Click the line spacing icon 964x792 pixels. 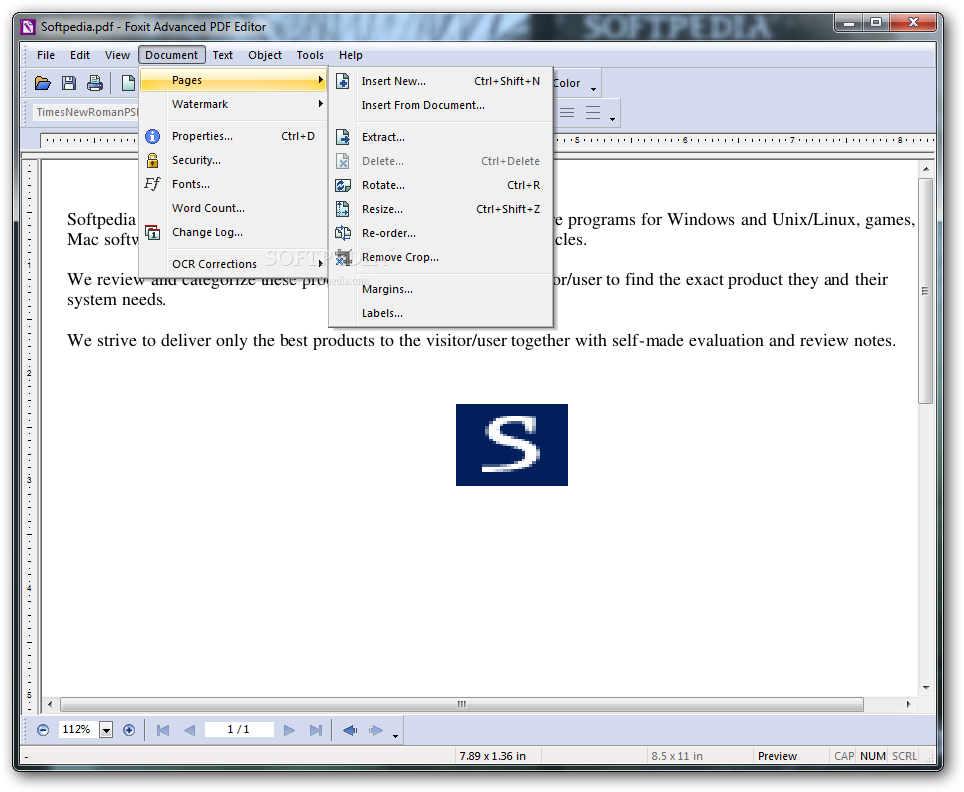(593, 113)
